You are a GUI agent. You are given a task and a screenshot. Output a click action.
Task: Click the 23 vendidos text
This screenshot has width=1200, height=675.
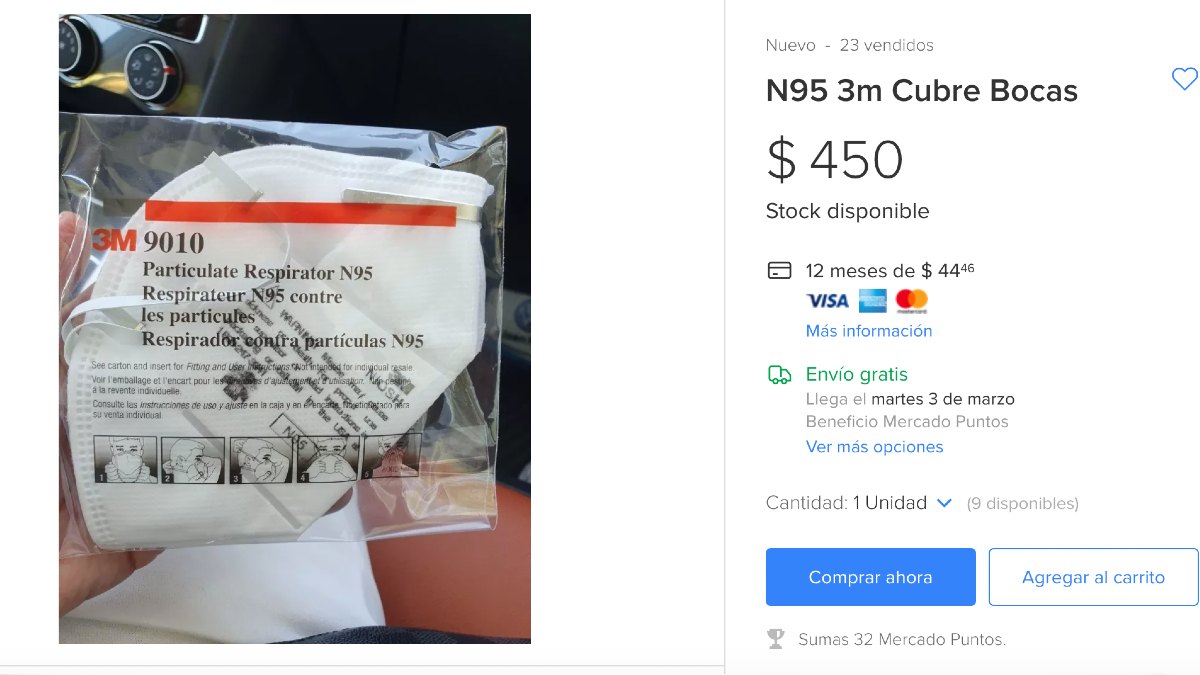click(x=887, y=45)
